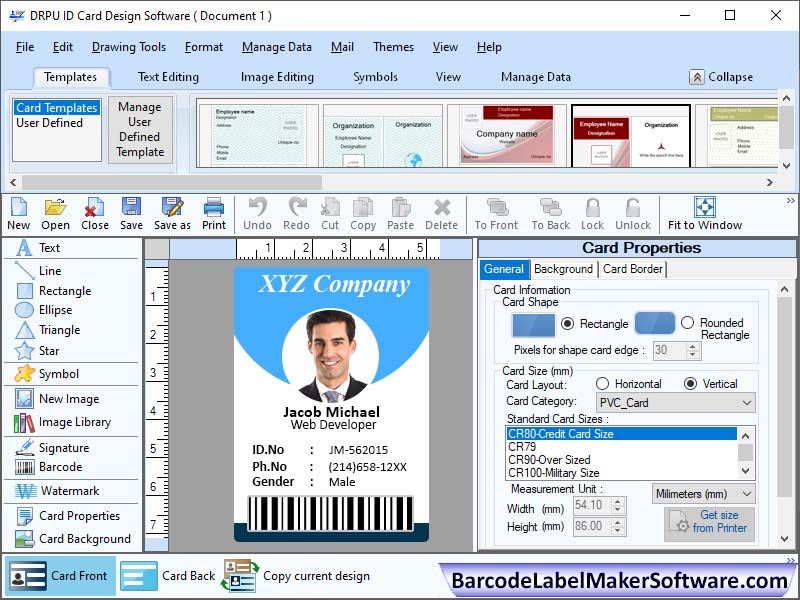Open the Themes menu

[x=393, y=47]
